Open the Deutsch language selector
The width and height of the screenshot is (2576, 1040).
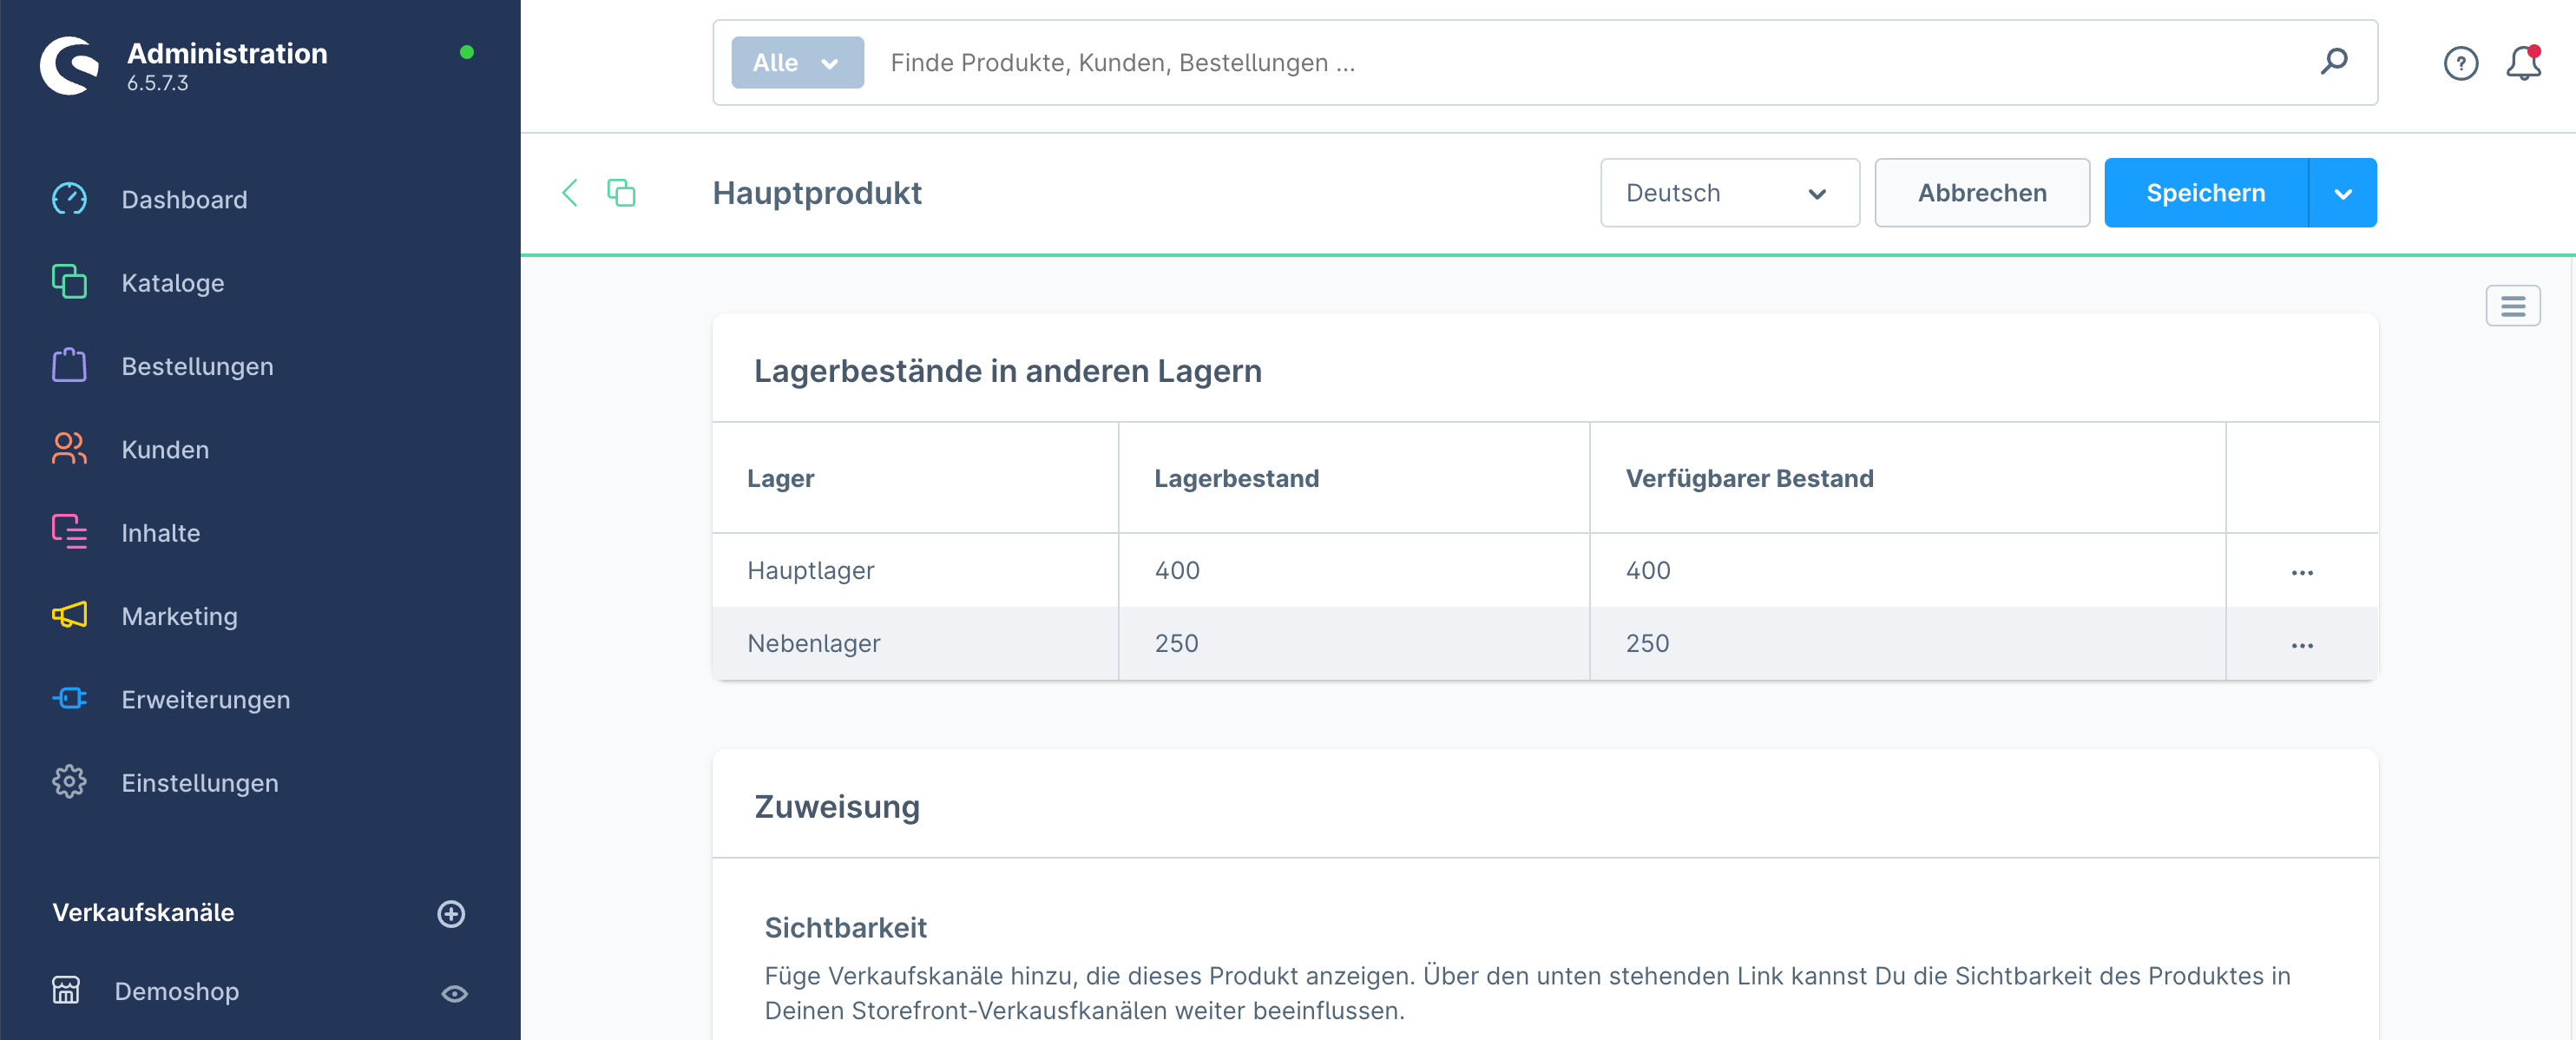coord(1728,192)
